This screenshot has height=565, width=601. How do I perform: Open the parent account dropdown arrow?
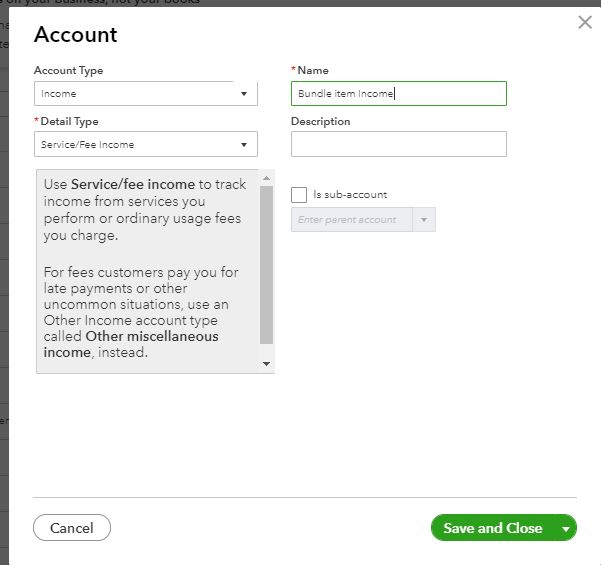pos(424,220)
